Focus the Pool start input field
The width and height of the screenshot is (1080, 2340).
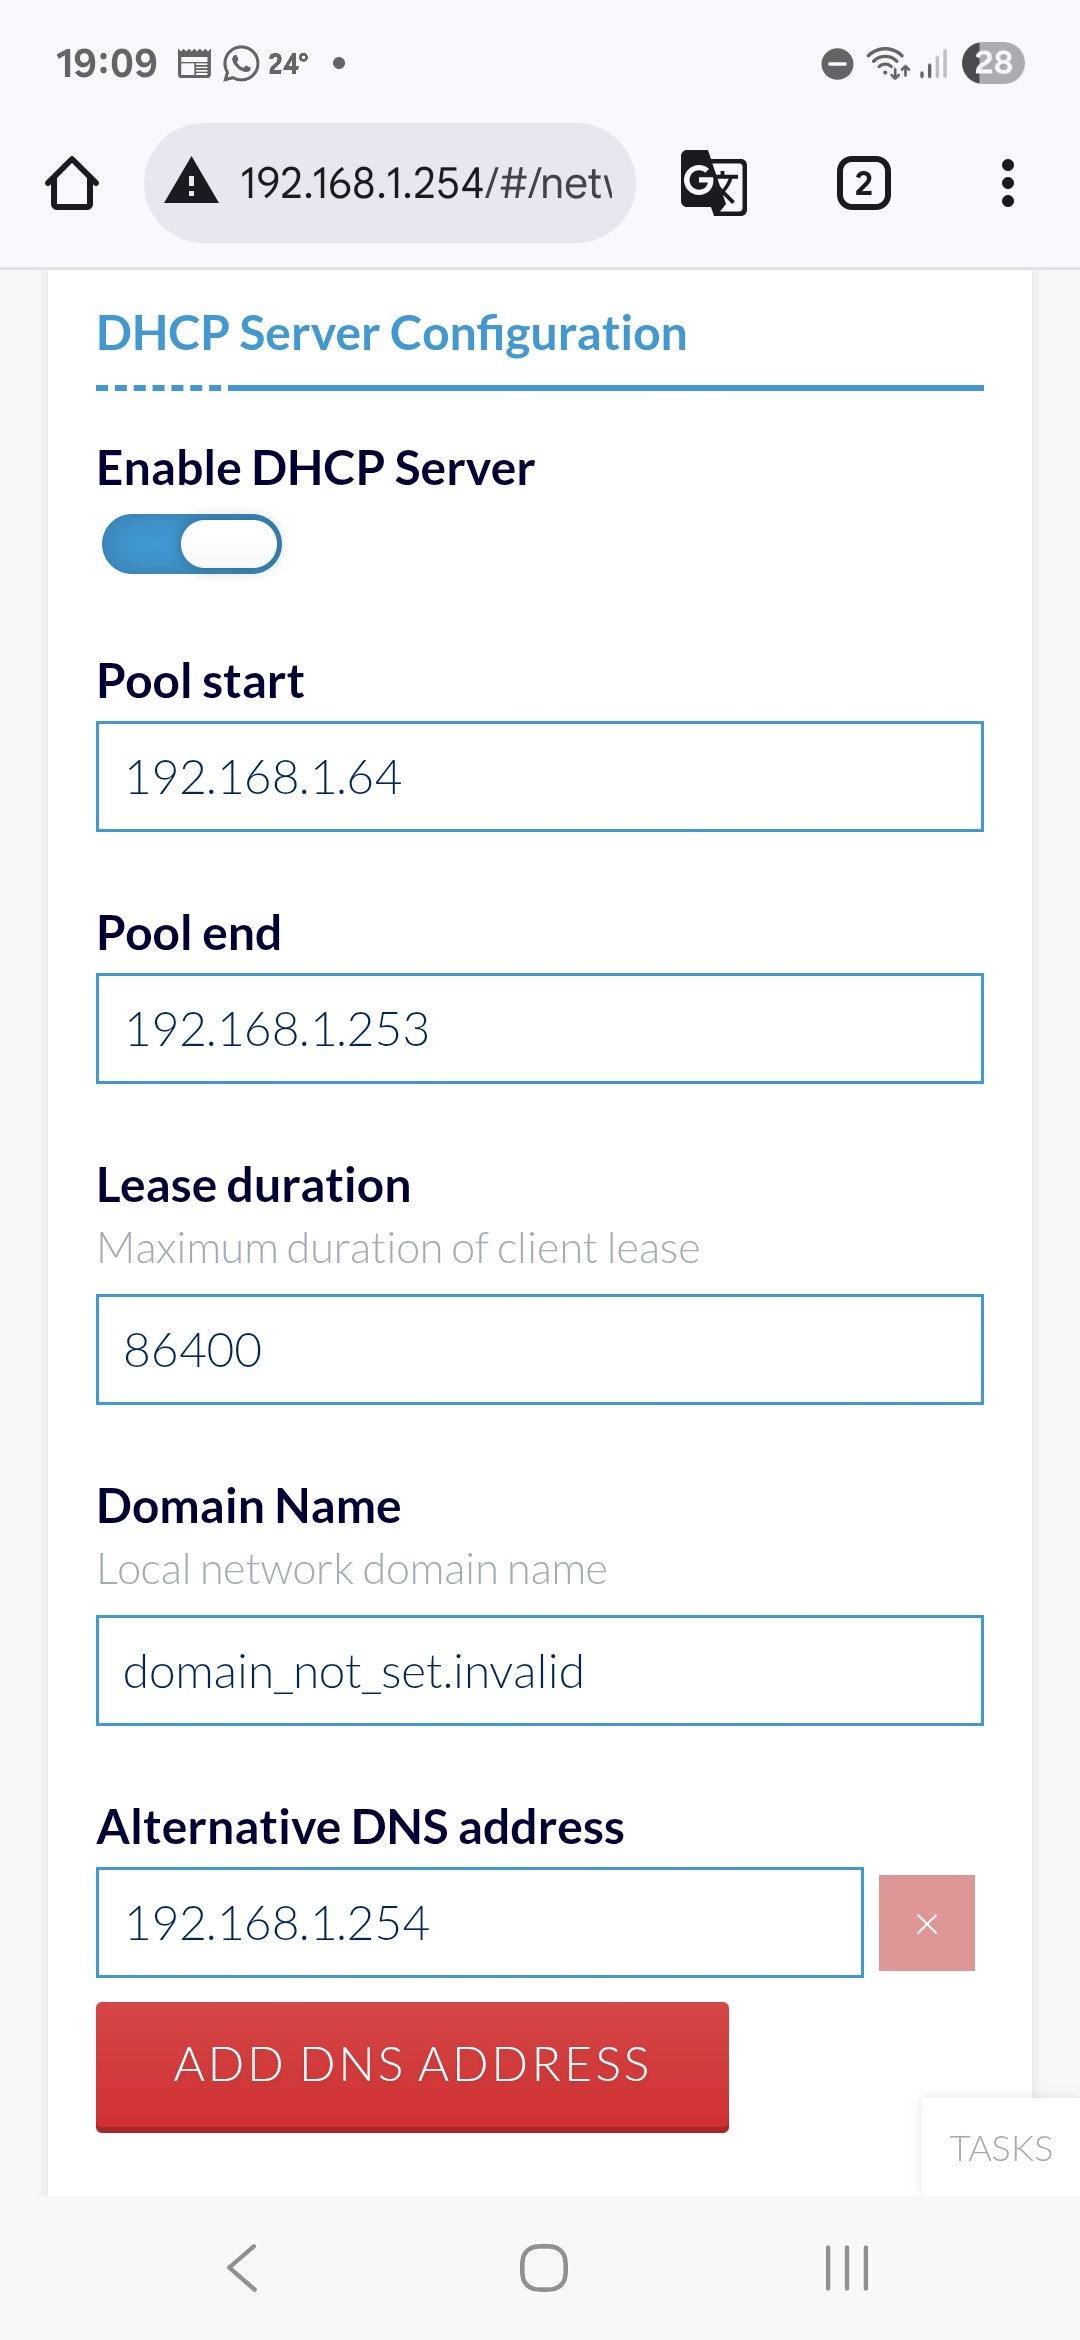[x=540, y=777]
